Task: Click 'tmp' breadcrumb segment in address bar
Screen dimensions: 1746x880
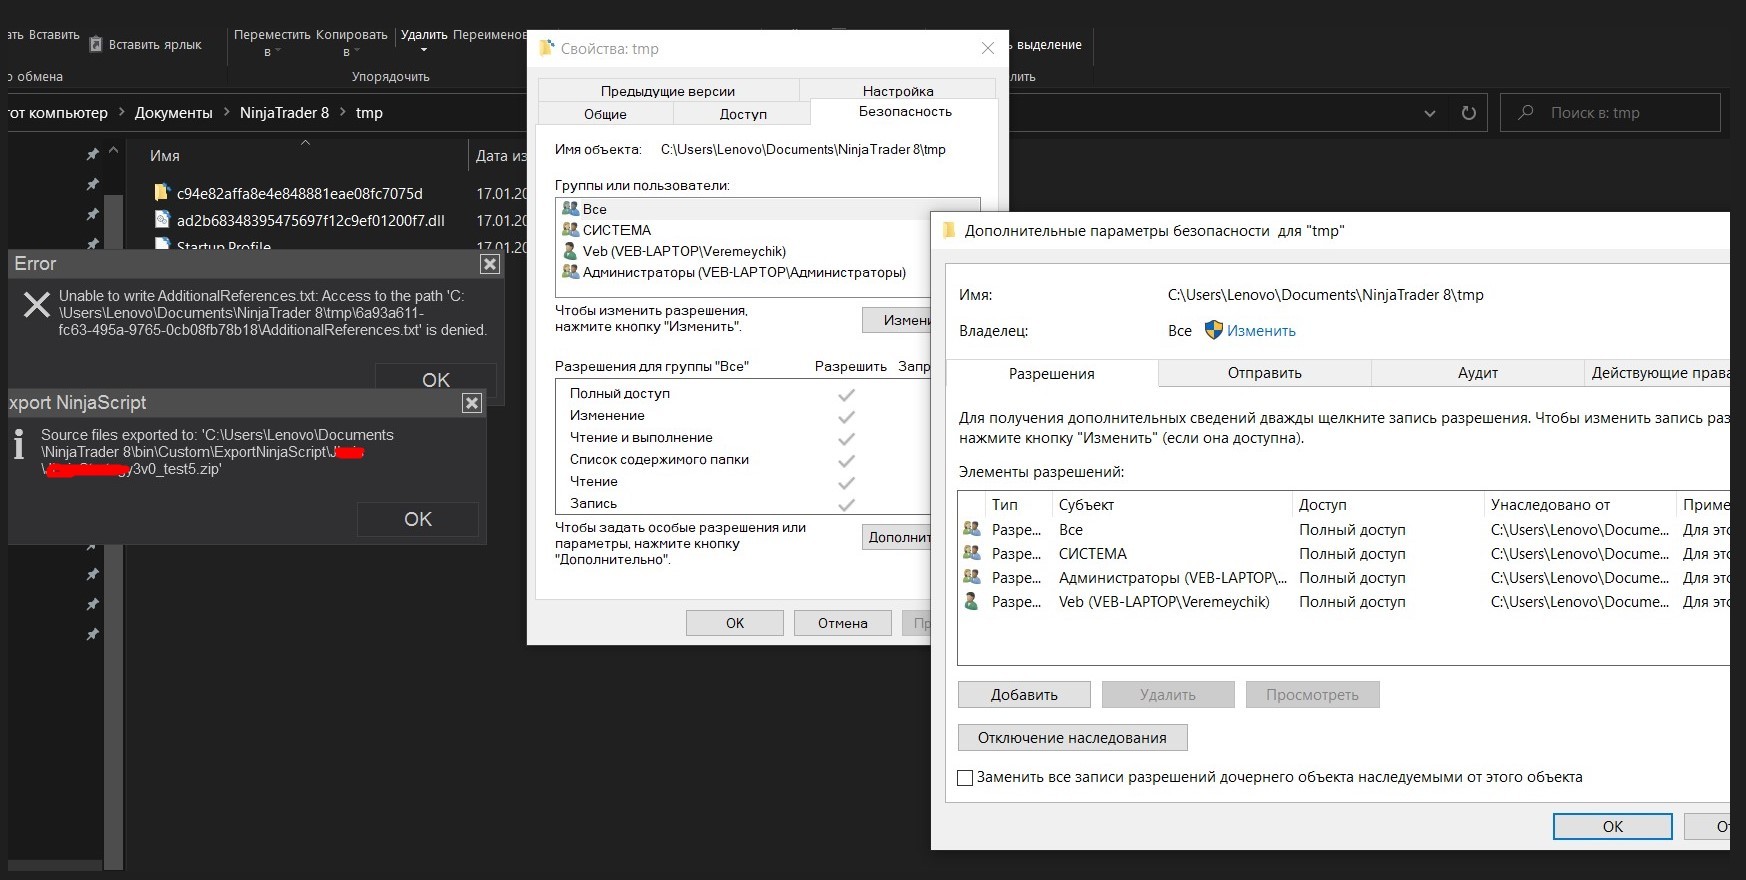Action: 369,113
